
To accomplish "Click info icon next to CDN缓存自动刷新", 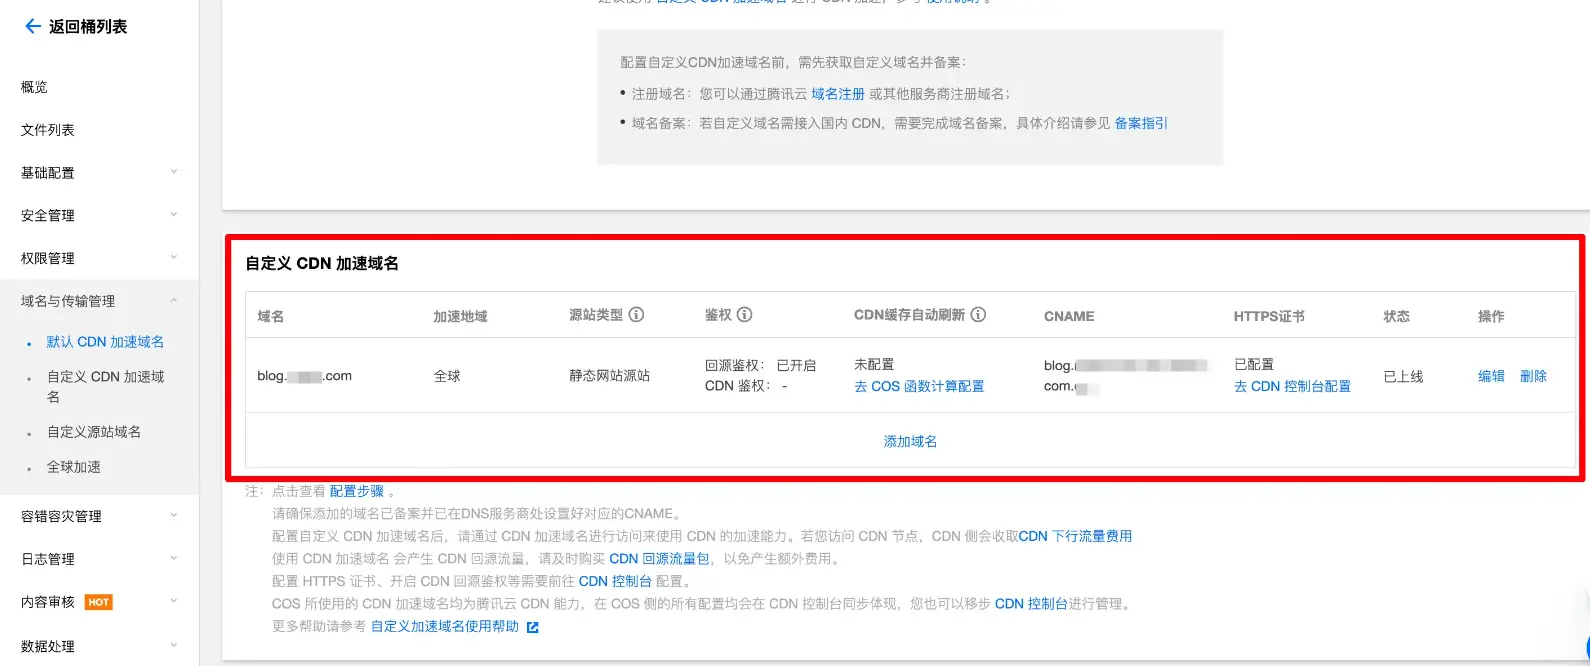I will pos(978,315).
